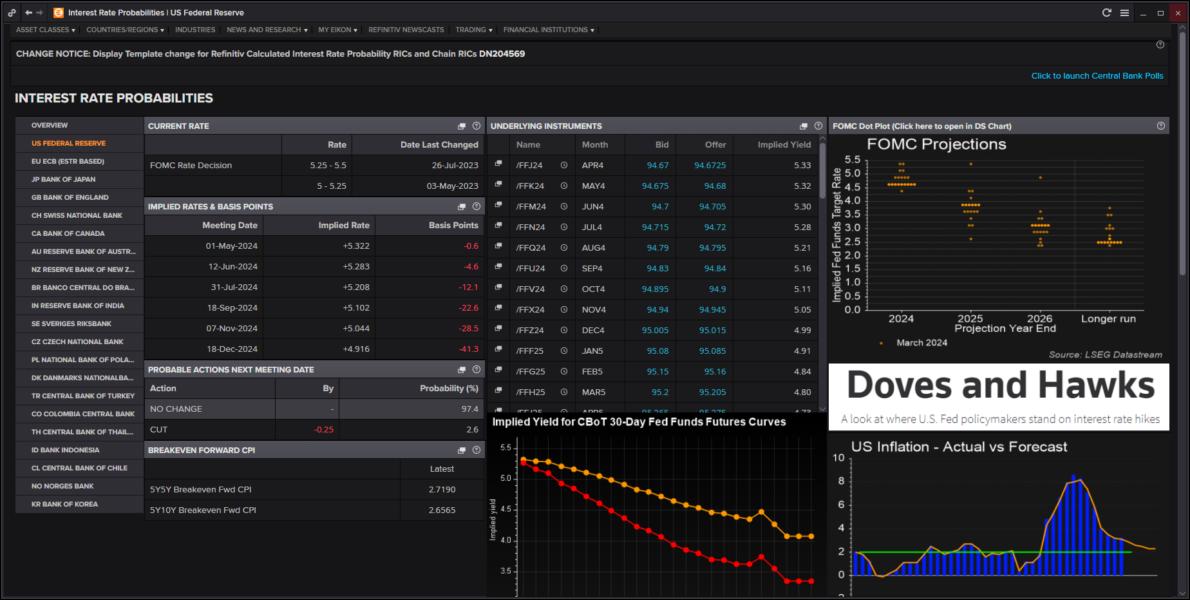Click the popout icon on IMPLIED RATES header

(x=461, y=204)
